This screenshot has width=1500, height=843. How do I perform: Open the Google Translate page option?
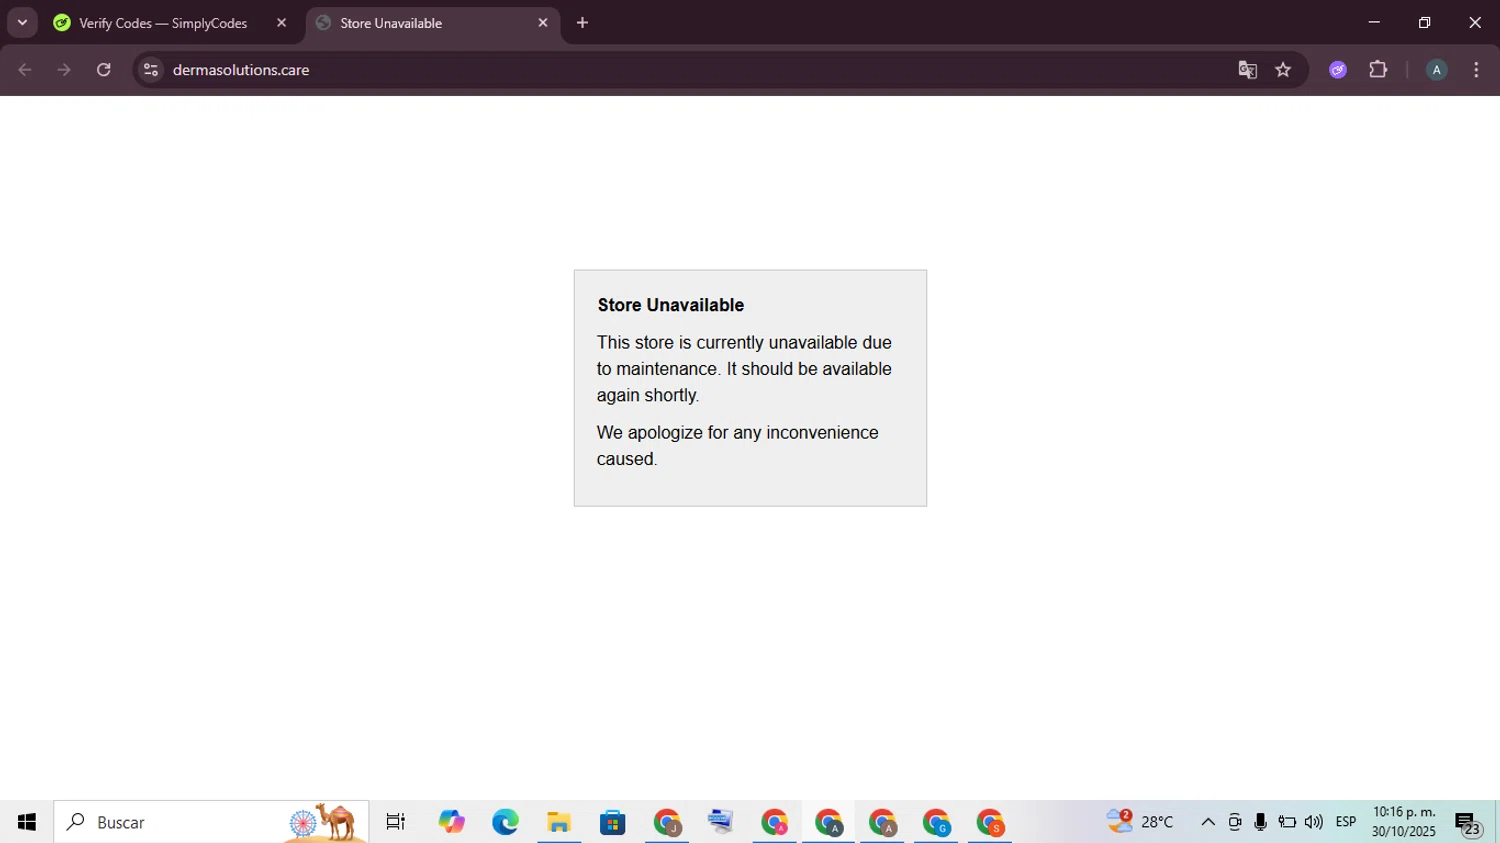[1247, 70]
